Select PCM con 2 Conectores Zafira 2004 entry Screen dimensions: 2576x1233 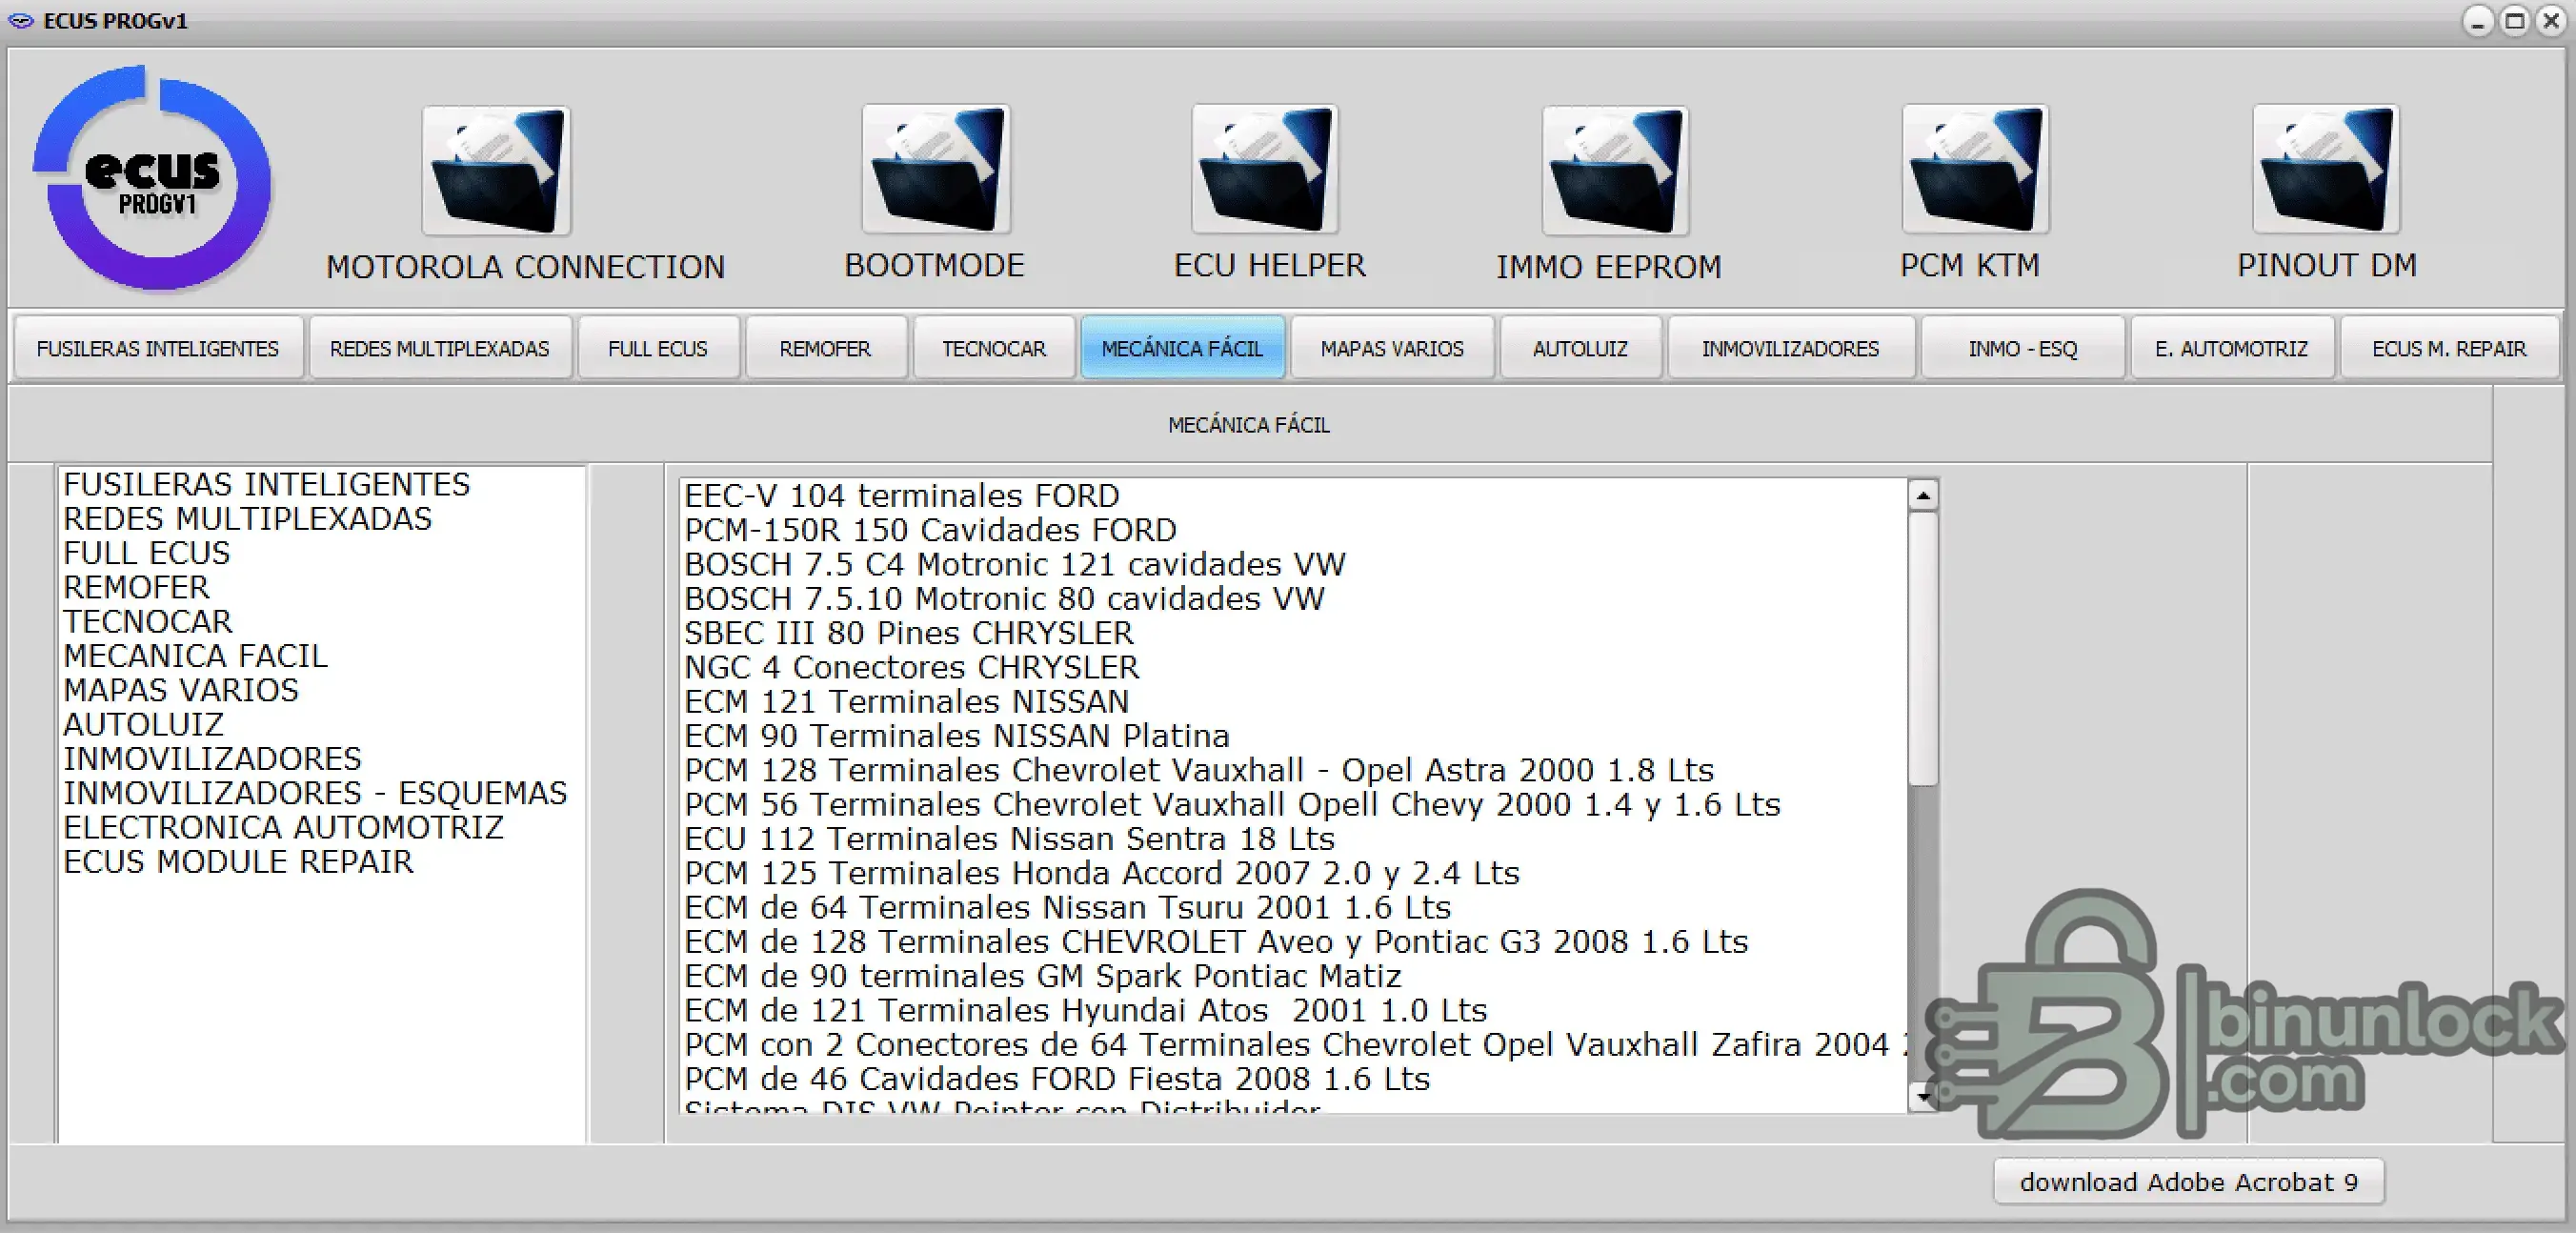pos(1295,1044)
